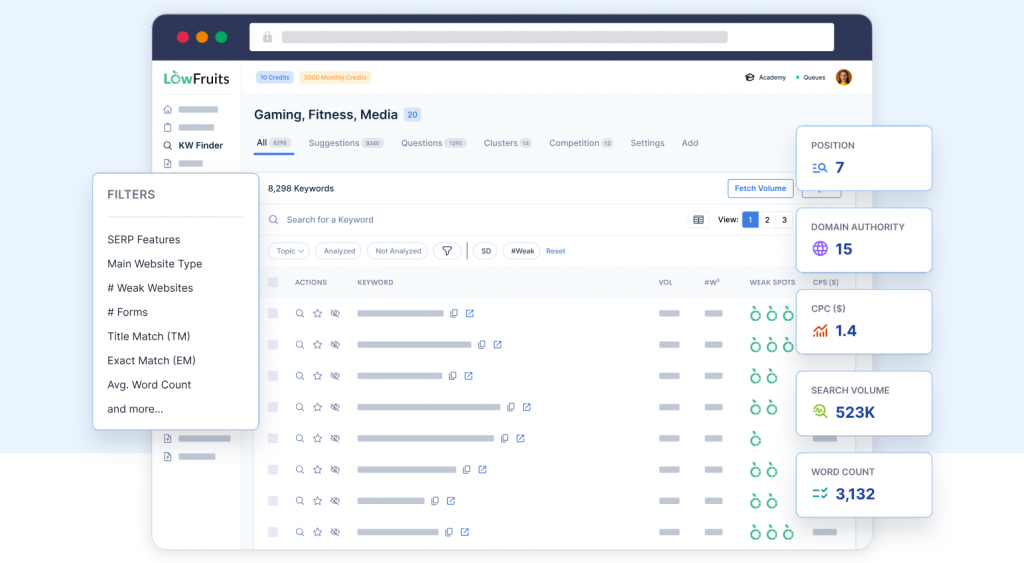Image resolution: width=1024 pixels, height=563 pixels.
Task: Click the analyze magnifier in fifth row
Action: [300, 439]
